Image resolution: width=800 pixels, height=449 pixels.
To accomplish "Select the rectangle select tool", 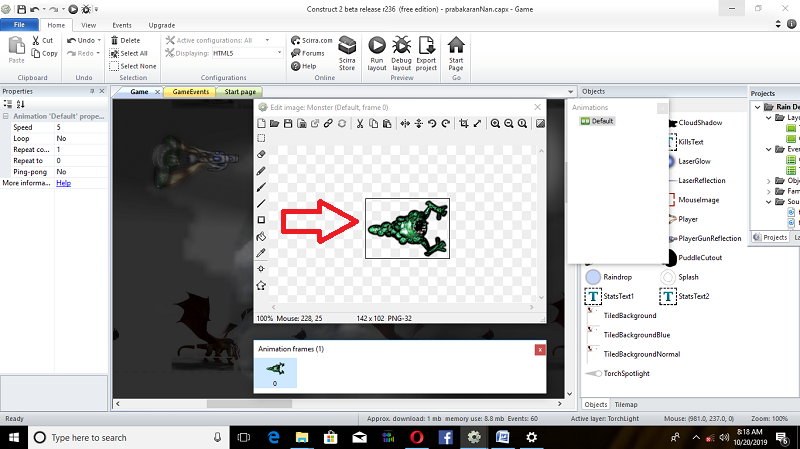I will pos(261,138).
